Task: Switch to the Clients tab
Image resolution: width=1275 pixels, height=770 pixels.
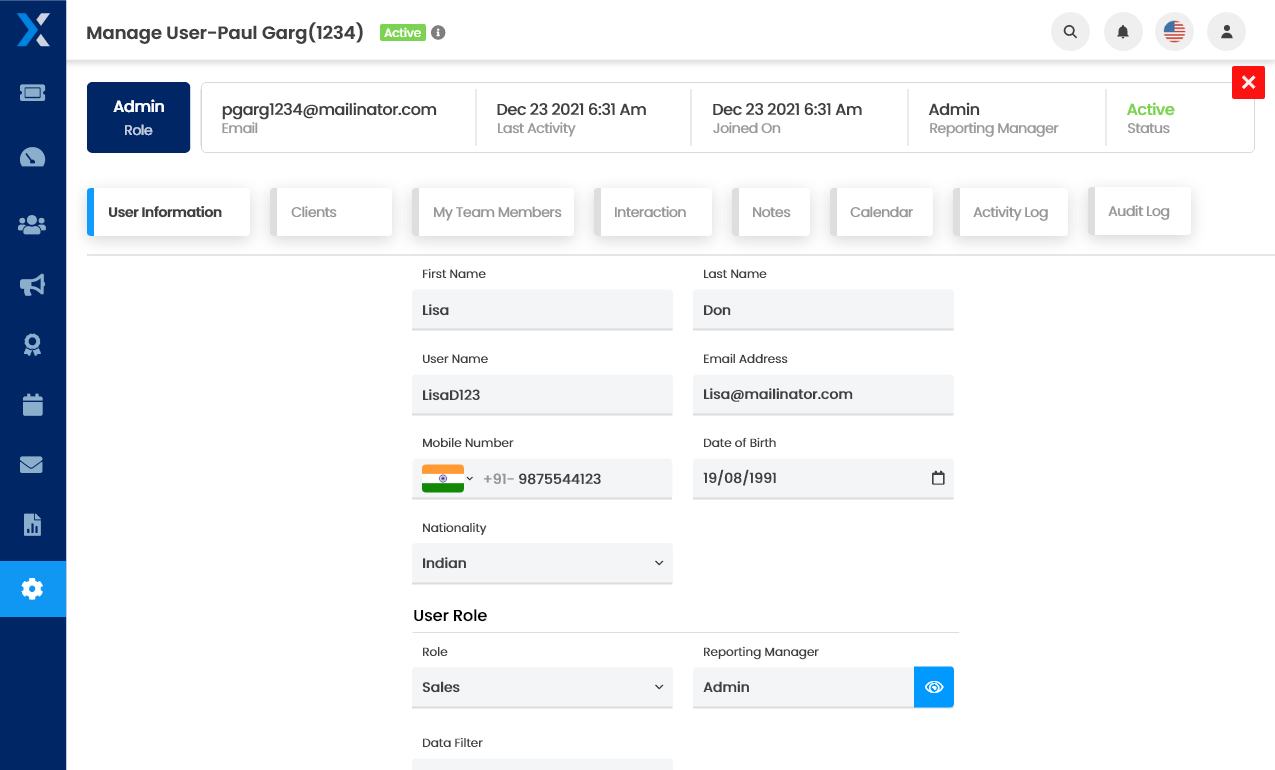Action: pyautogui.click(x=331, y=212)
